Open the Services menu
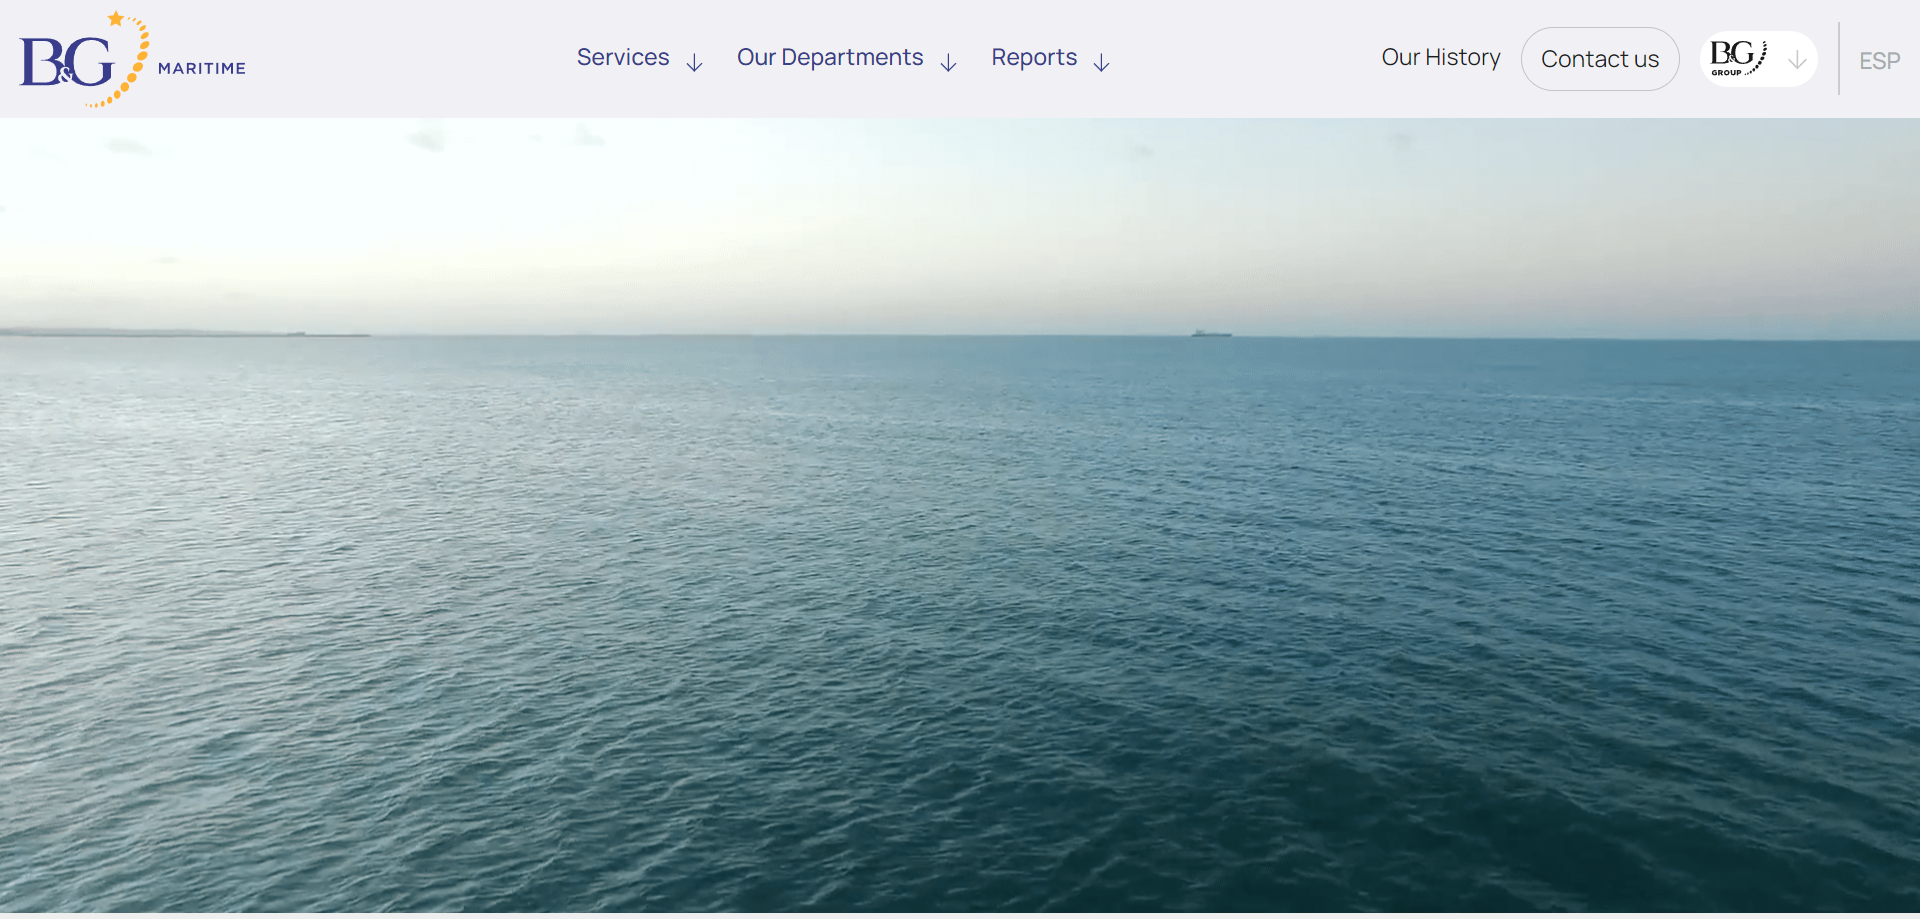1920x919 pixels. 622,58
